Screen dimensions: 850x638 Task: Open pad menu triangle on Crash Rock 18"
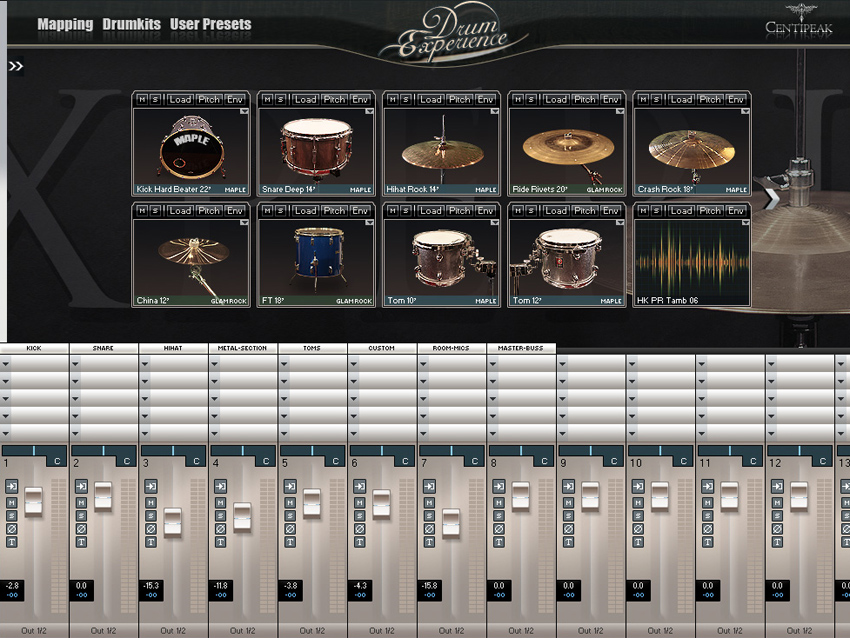tap(745, 112)
